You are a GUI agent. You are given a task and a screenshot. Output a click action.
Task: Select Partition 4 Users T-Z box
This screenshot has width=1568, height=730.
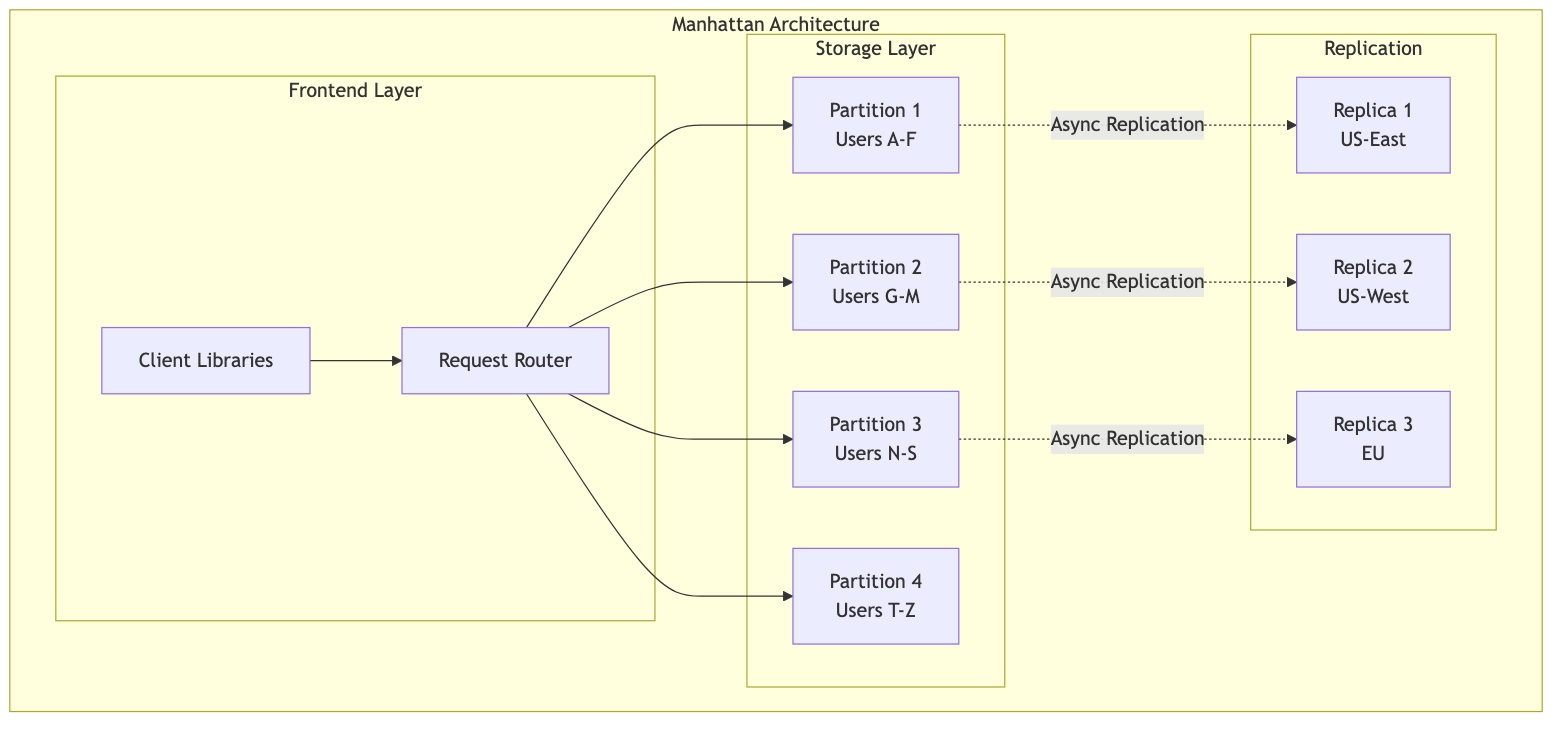(x=876, y=596)
